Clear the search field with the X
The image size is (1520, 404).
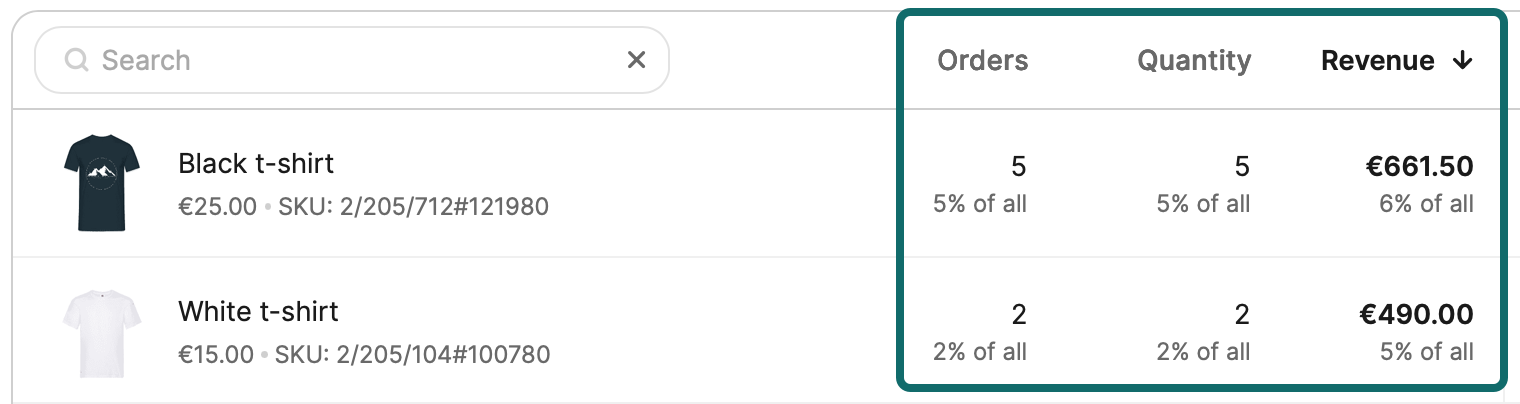click(636, 60)
